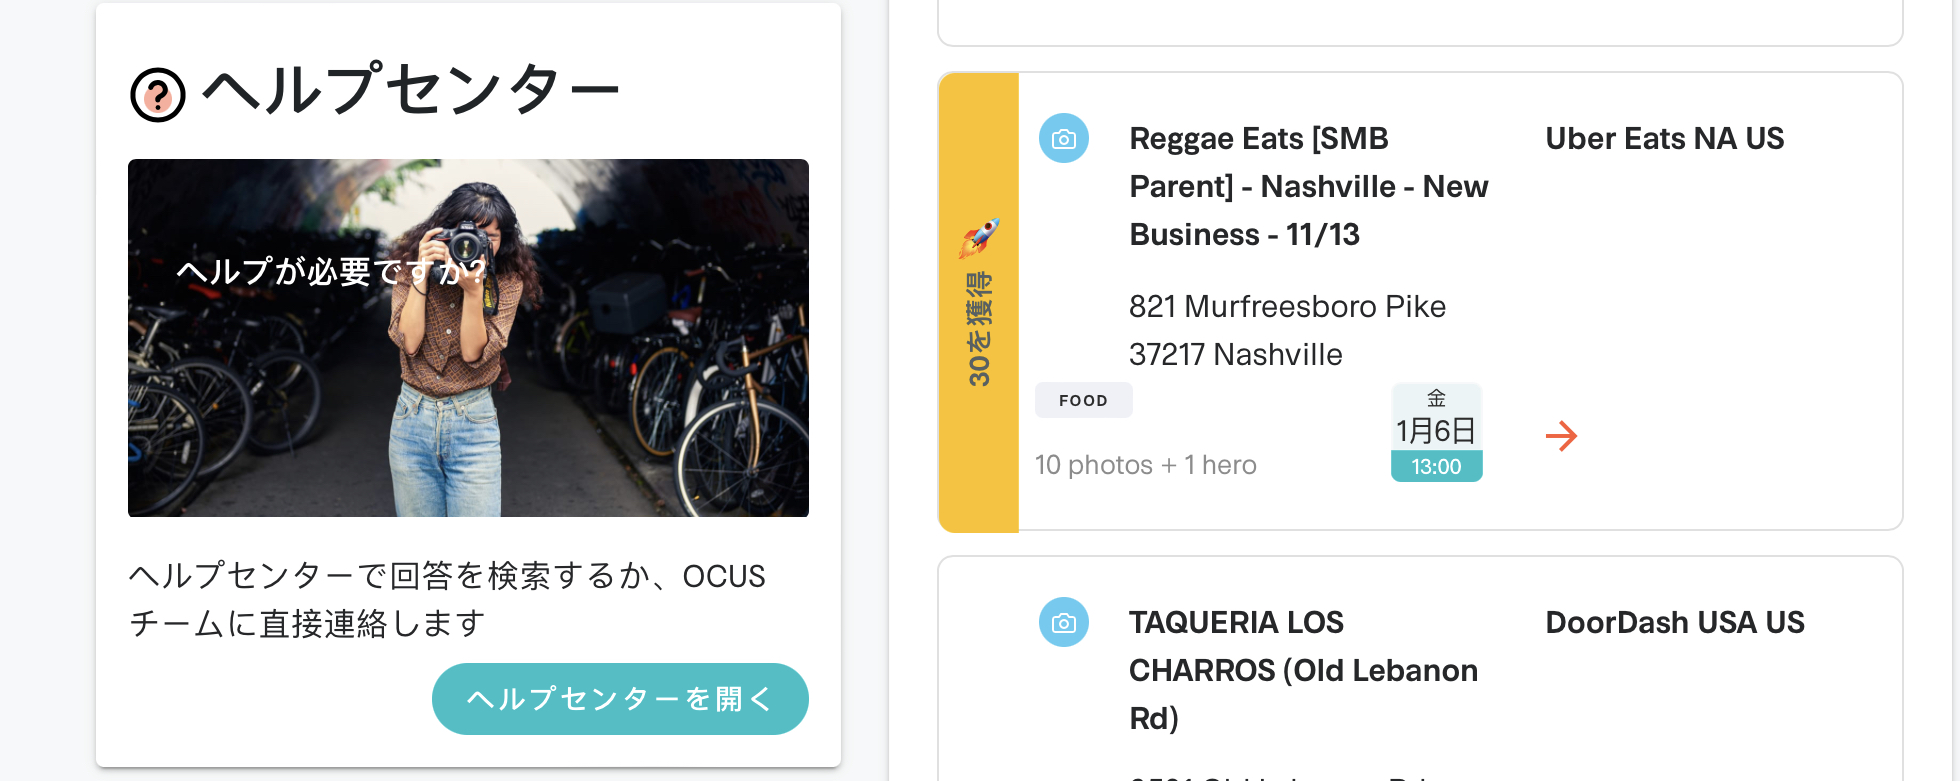The image size is (1960, 781).
Task: Click the help center description paragraph
Action: coord(447,600)
